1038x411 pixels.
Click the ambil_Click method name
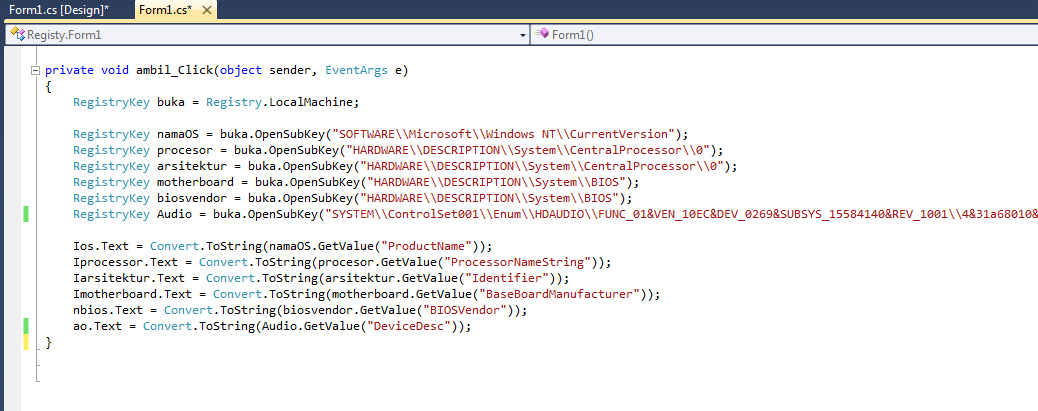(175, 70)
